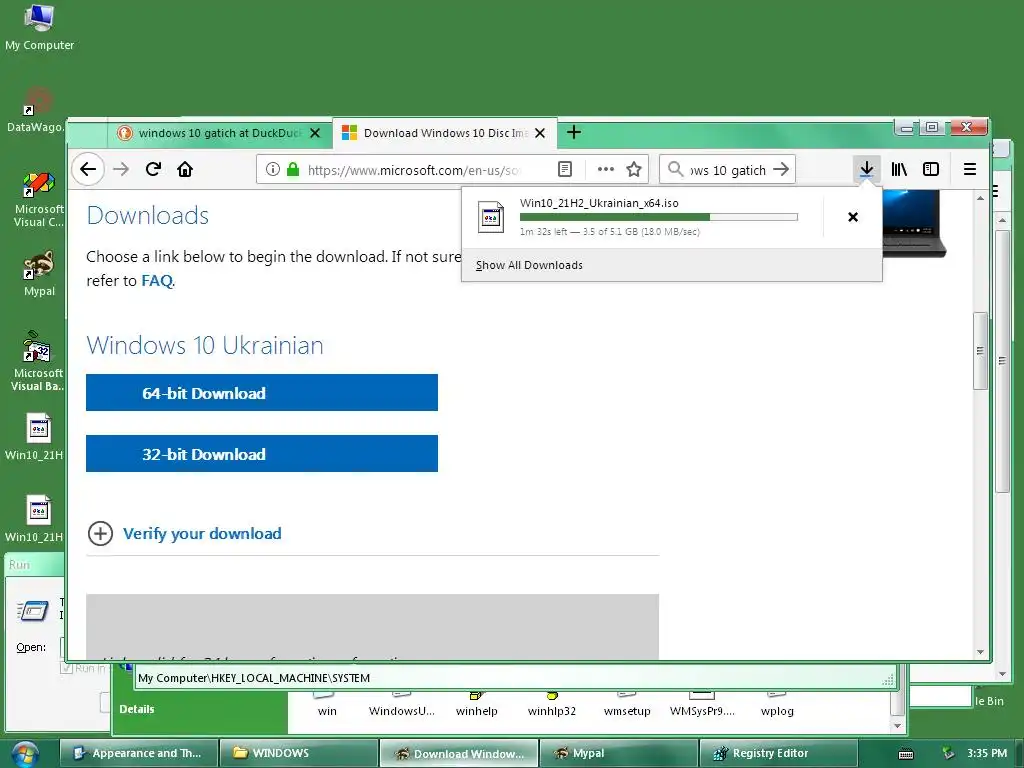Close the DuckDuckGo search tab
Screen dimensions: 1024x768
pos(315,133)
